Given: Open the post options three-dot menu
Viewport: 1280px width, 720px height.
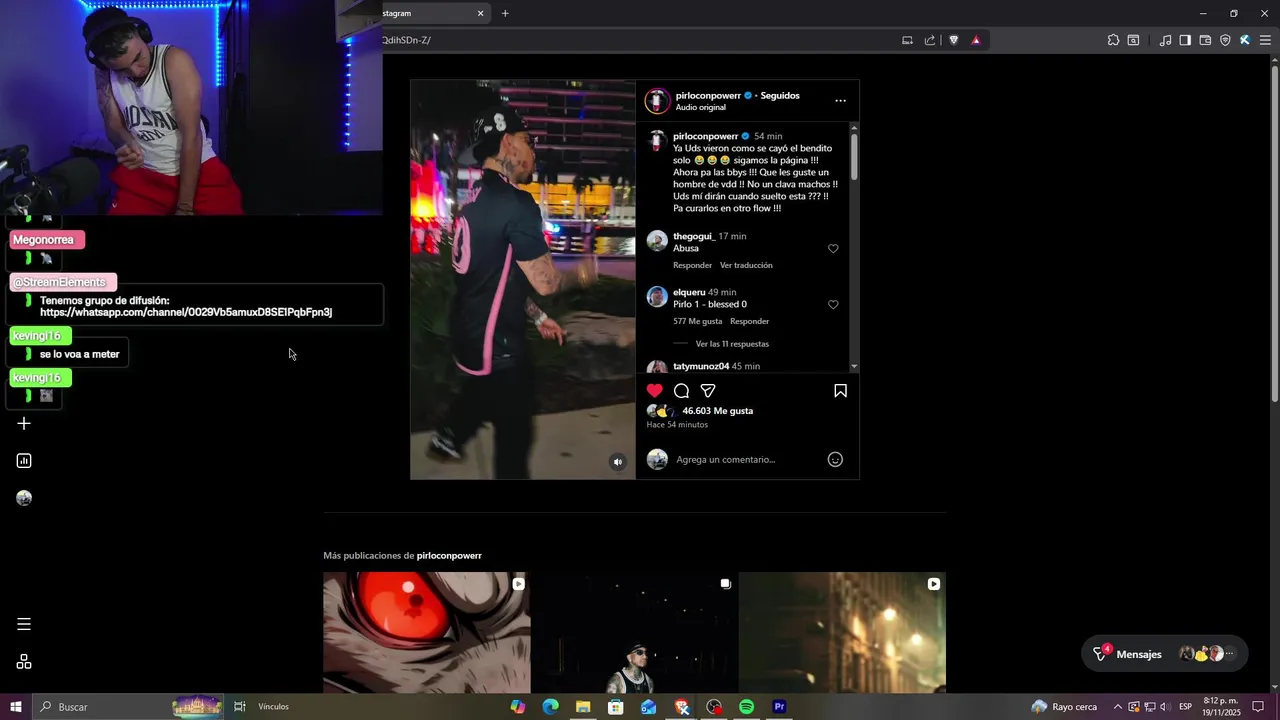Looking at the screenshot, I should coord(840,101).
